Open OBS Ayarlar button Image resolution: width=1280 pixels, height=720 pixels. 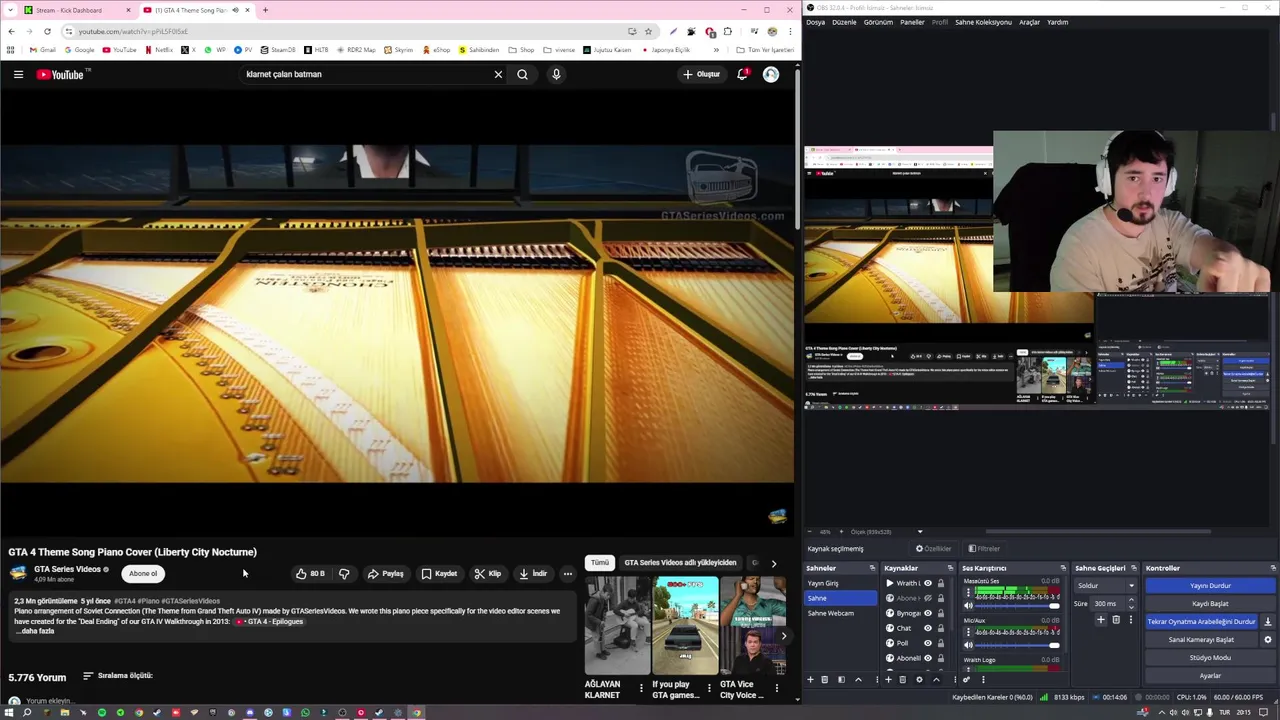(x=1210, y=676)
